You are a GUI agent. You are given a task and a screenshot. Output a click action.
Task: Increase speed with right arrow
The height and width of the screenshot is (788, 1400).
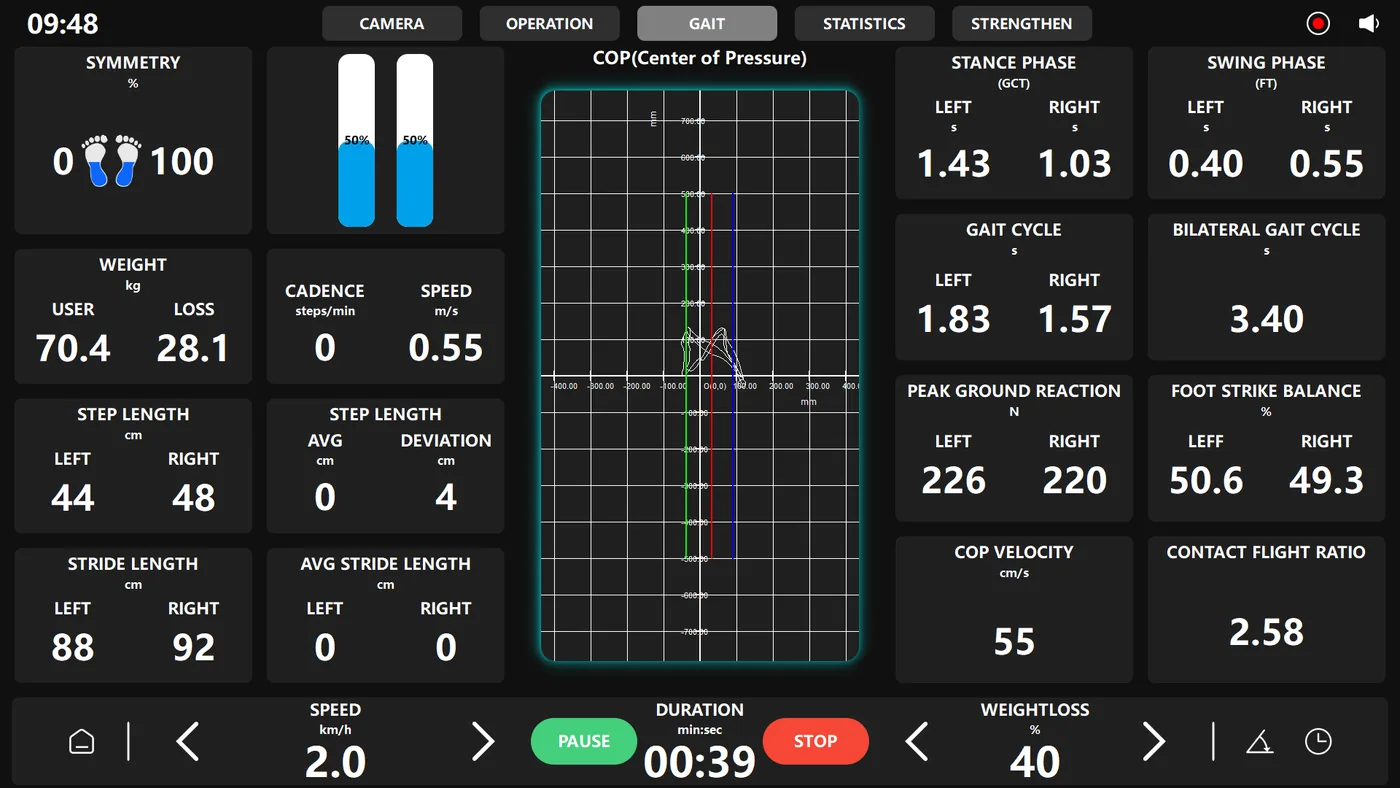483,742
